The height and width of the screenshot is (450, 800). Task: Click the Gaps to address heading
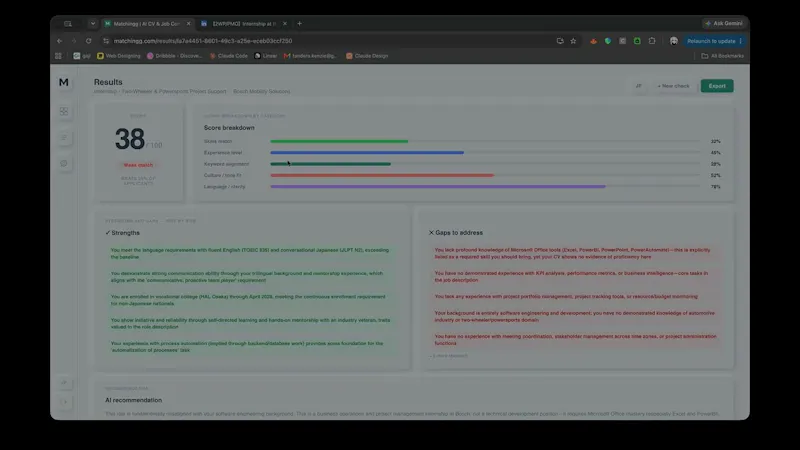tap(456, 233)
